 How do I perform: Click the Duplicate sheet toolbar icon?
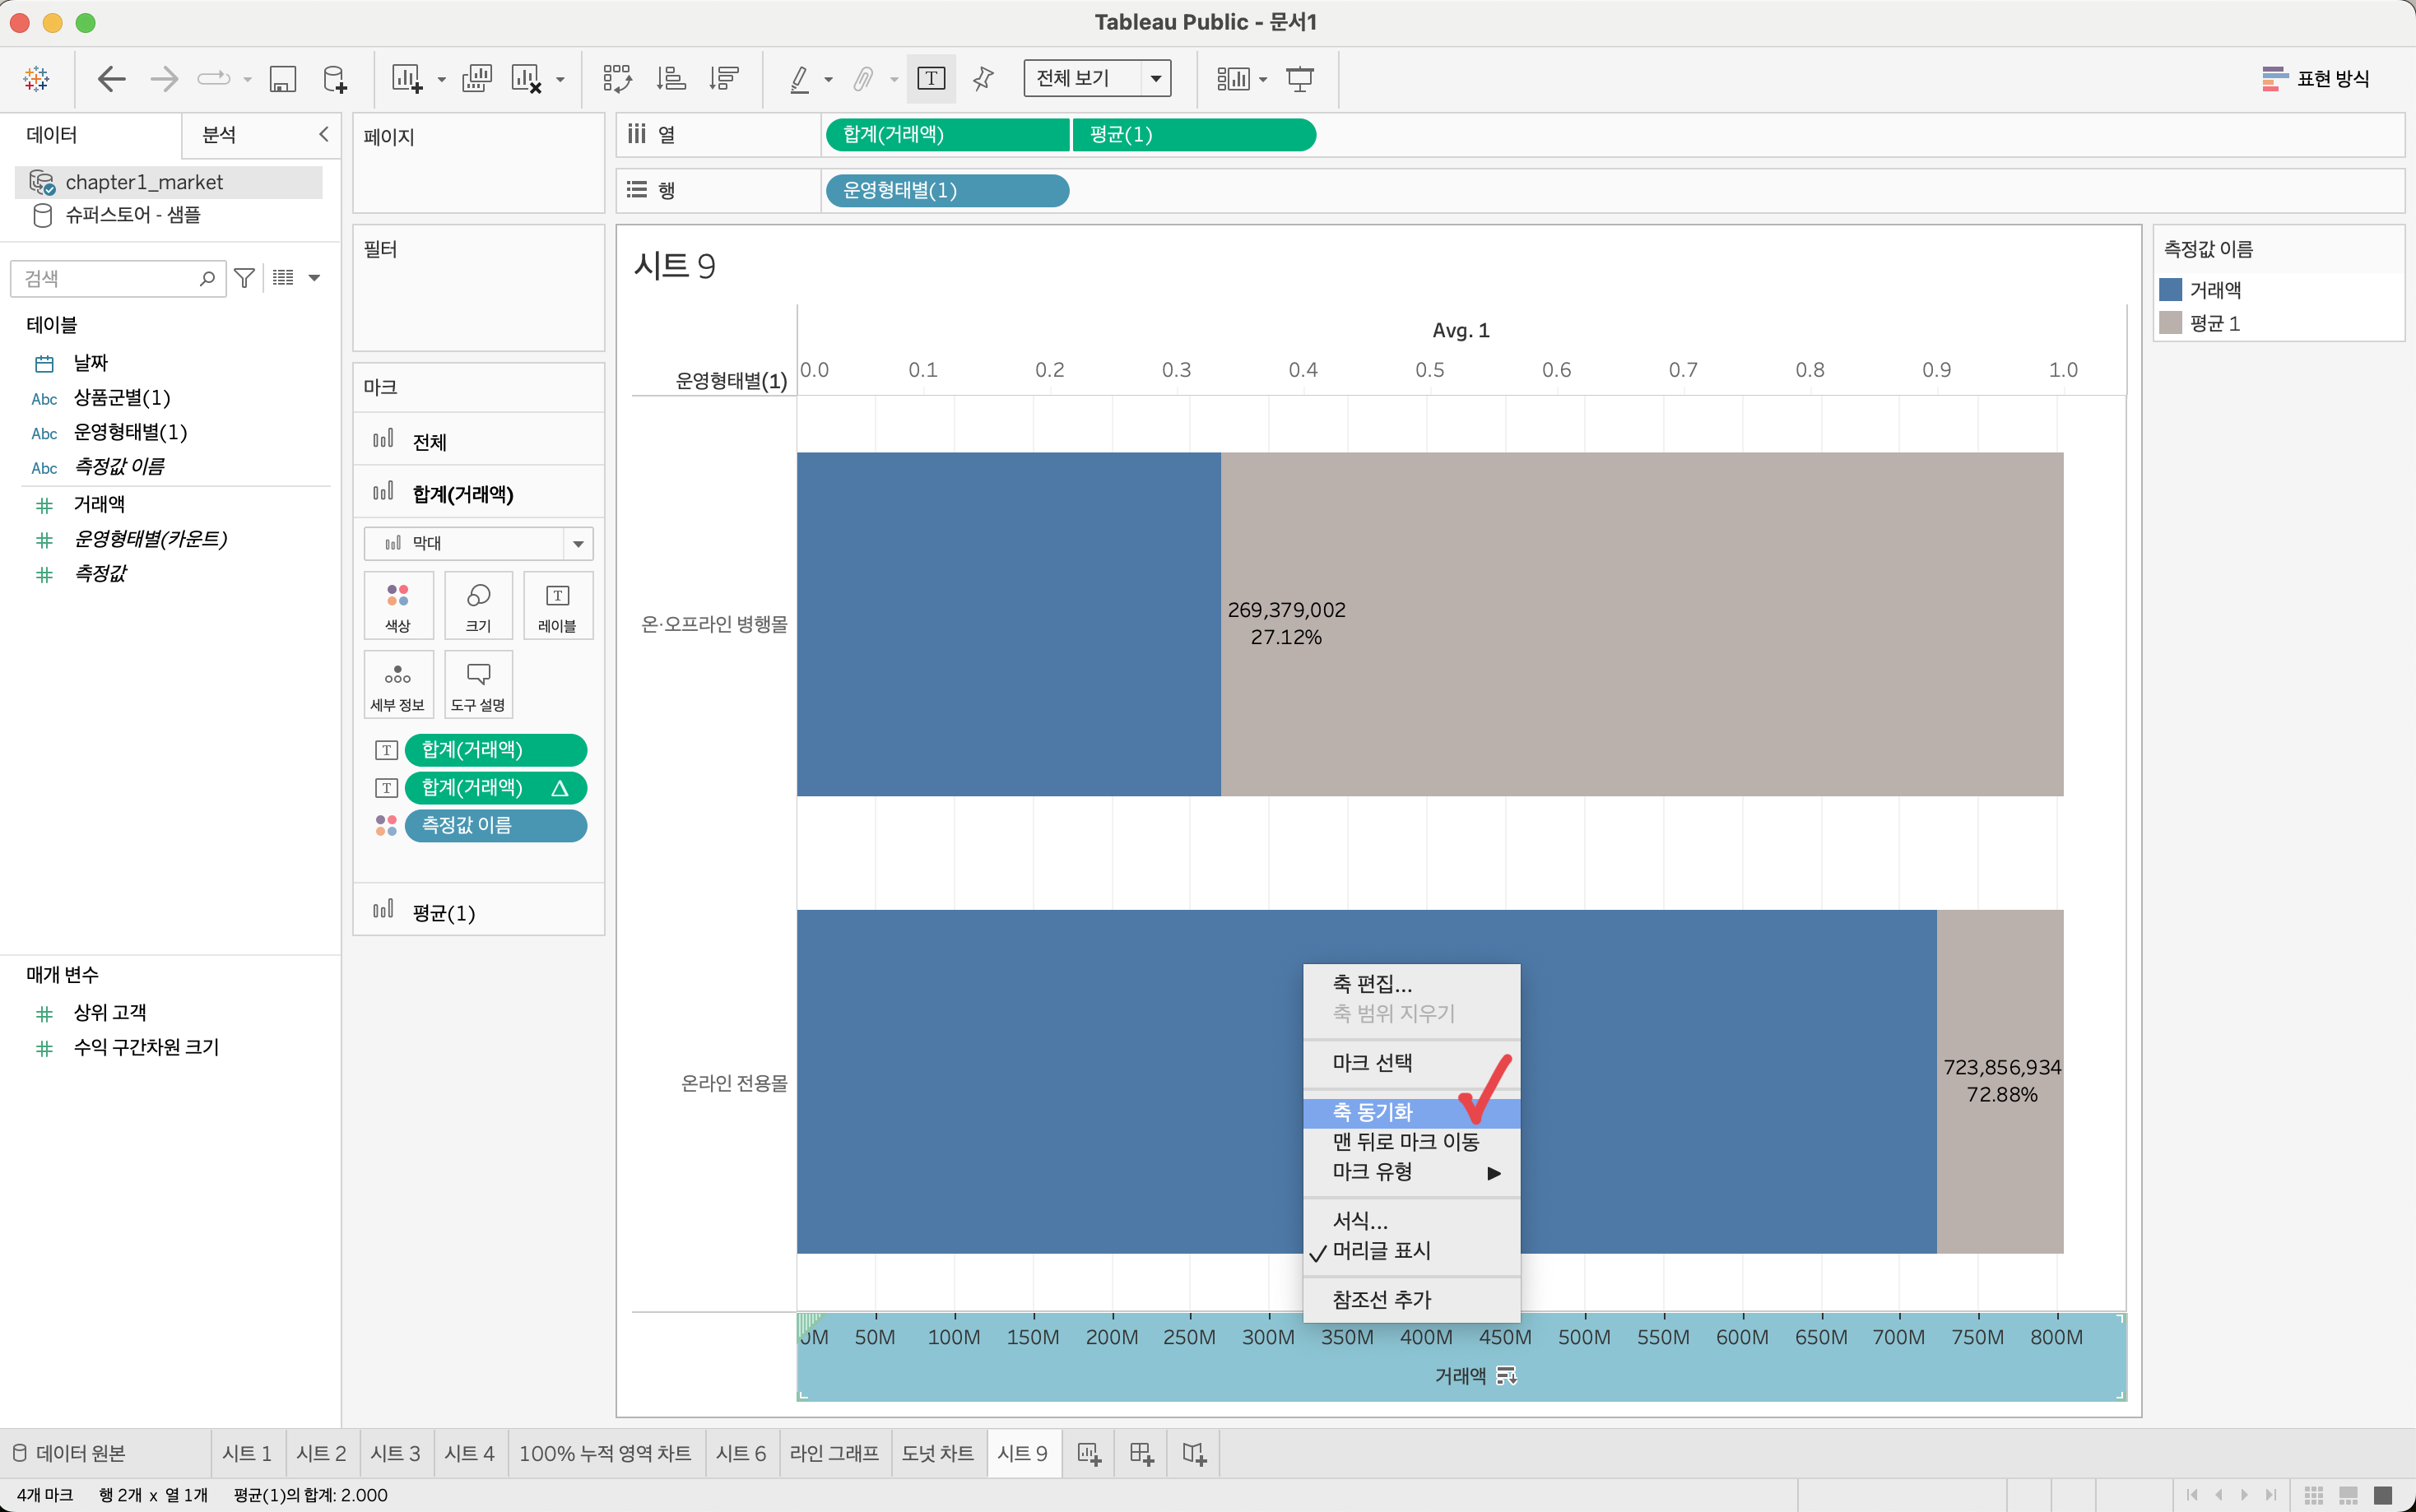(x=476, y=78)
